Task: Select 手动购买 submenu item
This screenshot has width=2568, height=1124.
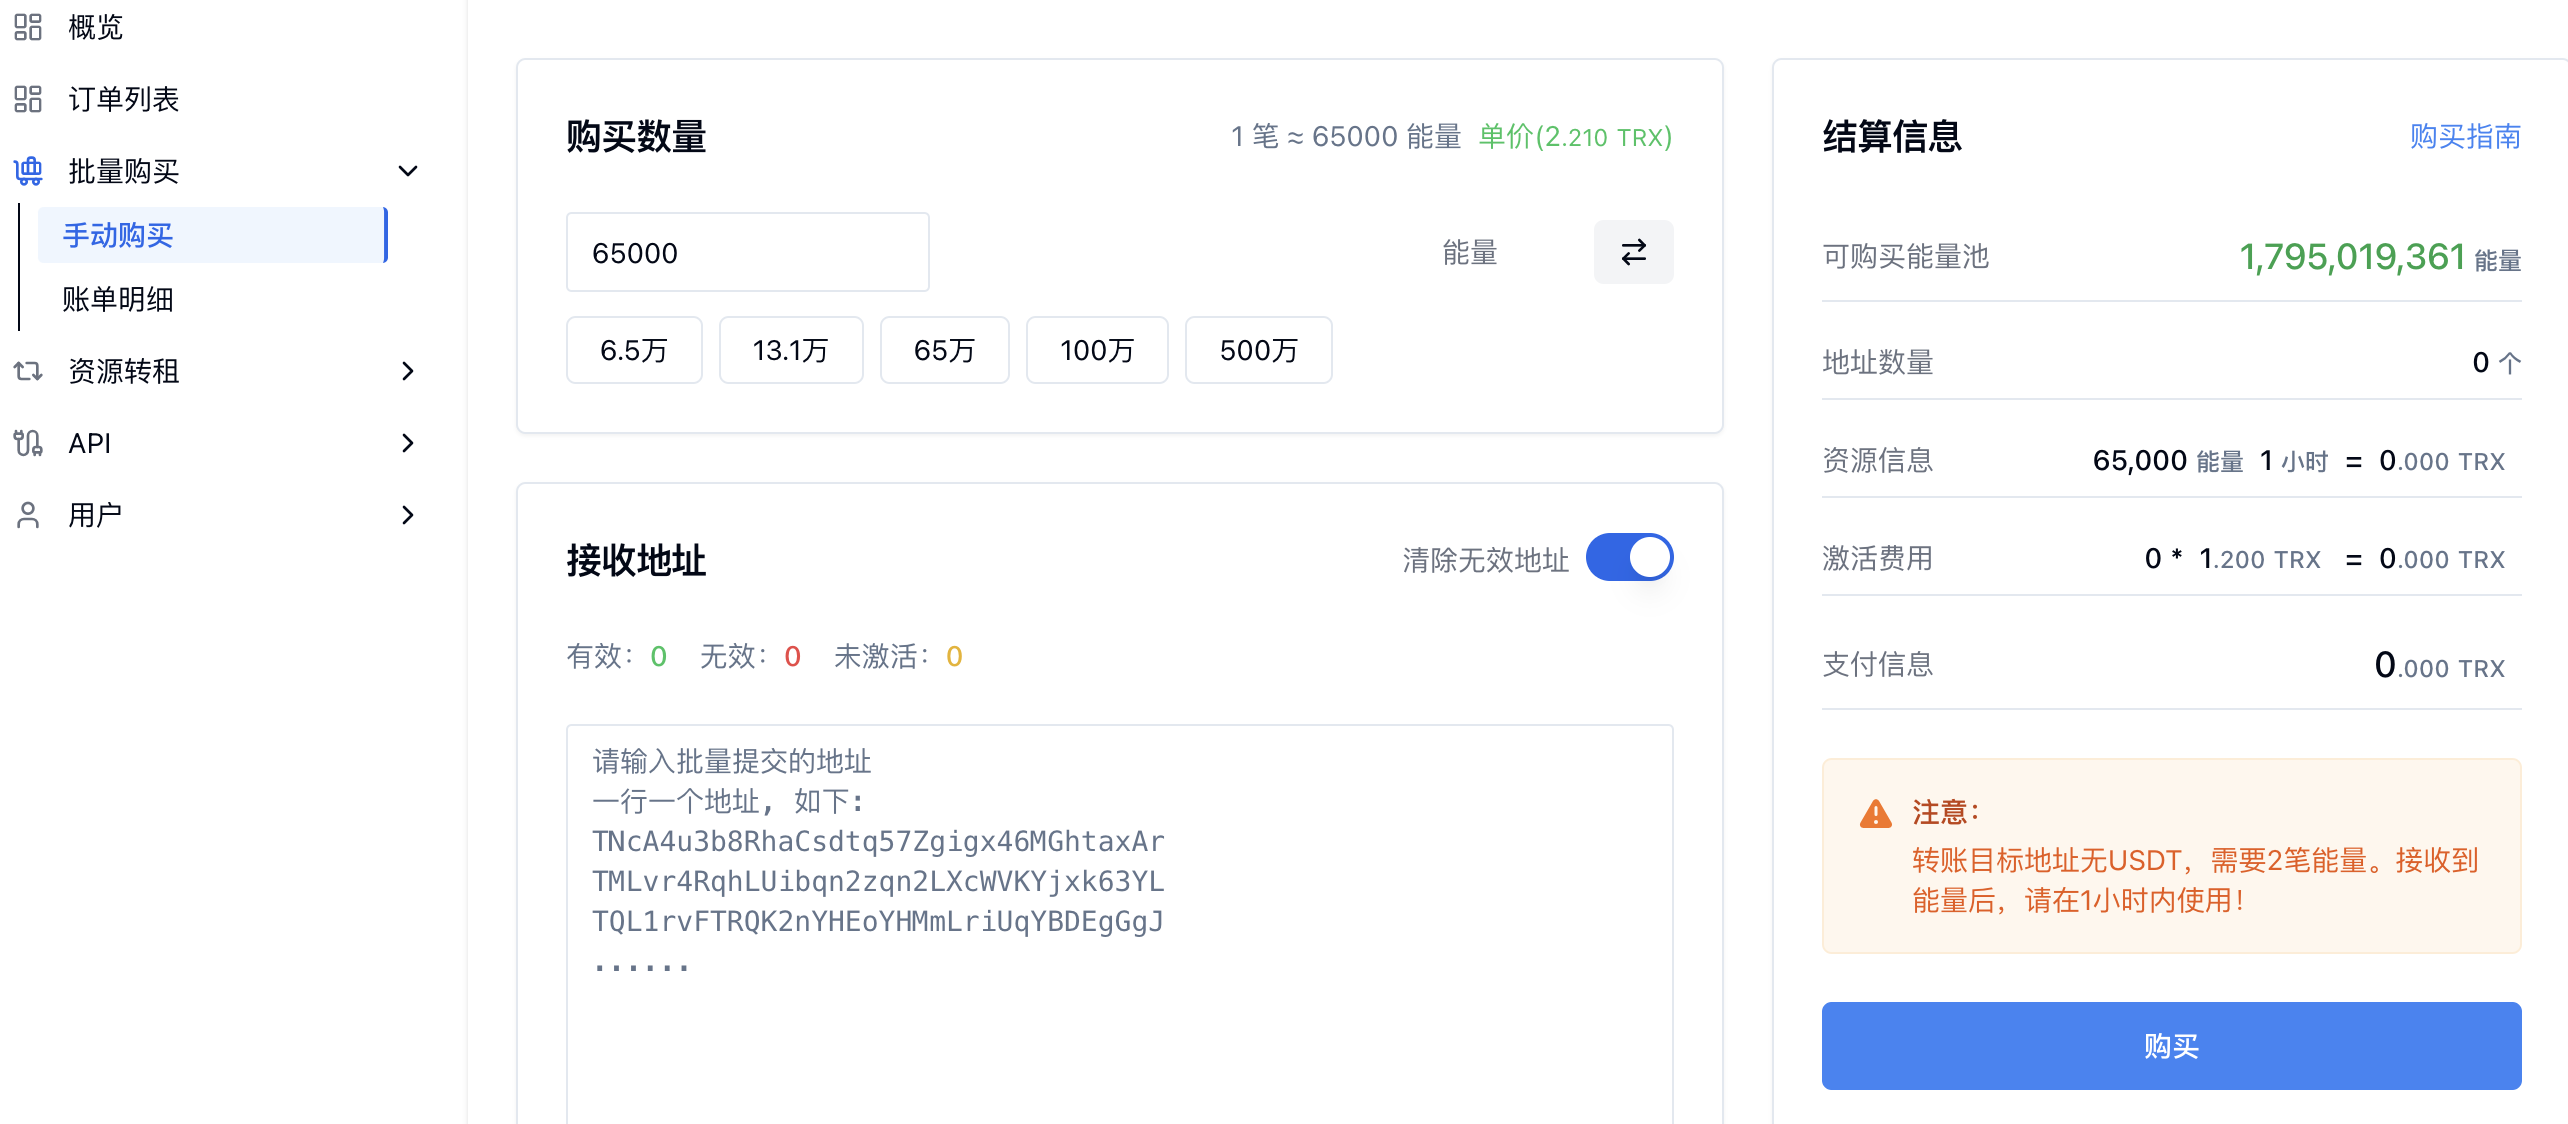Action: pyautogui.click(x=212, y=235)
